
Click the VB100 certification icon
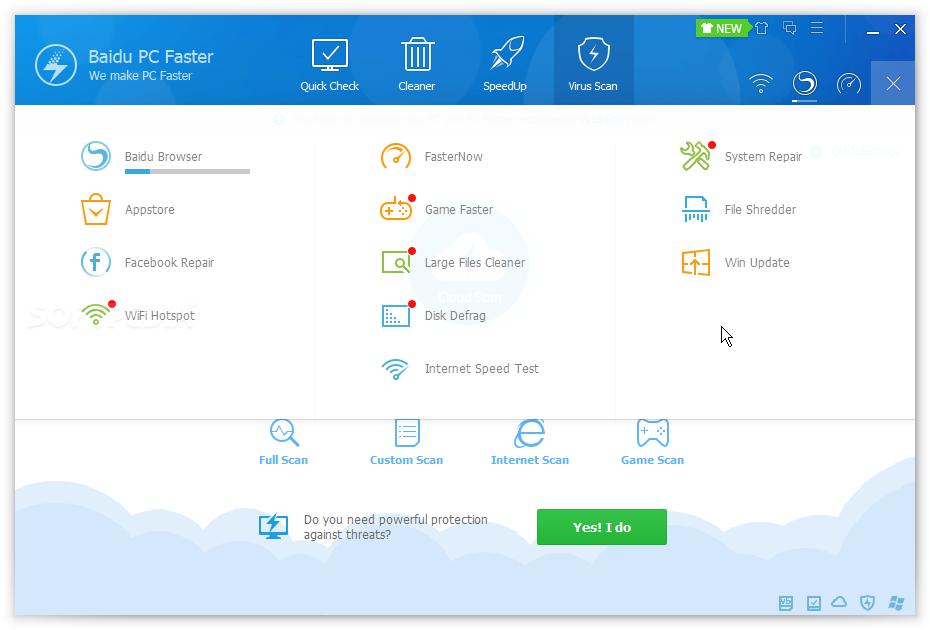click(x=786, y=603)
